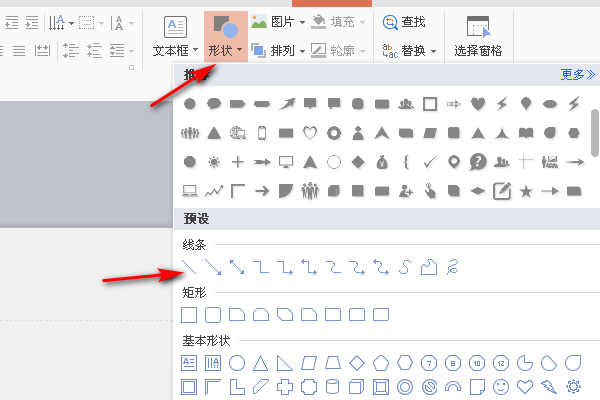Image resolution: width=600 pixels, height=400 pixels.
Task: Select the outlined heart in 基本形状
Action: pos(525,387)
